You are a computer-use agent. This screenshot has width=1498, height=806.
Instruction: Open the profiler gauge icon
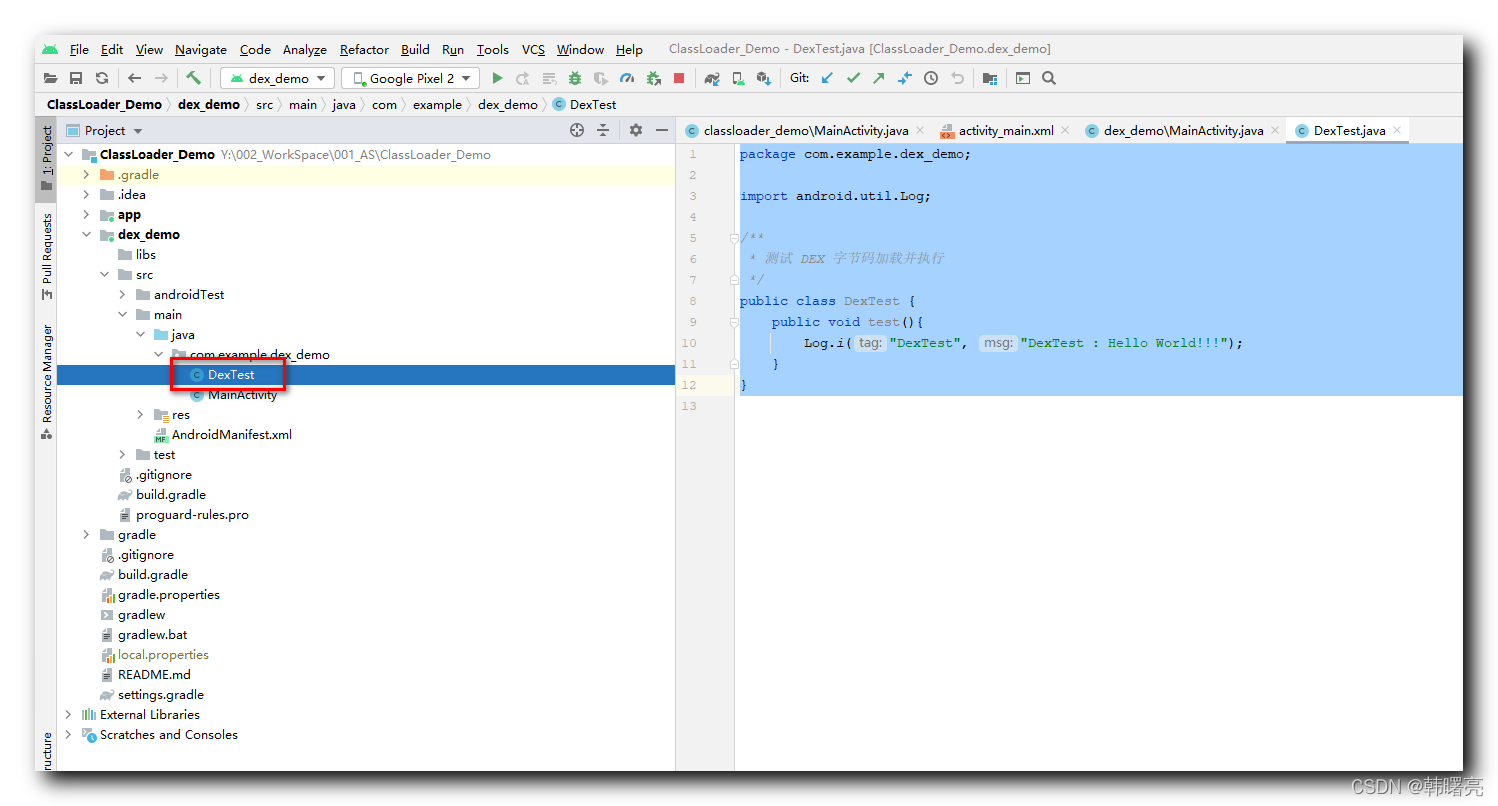(627, 78)
